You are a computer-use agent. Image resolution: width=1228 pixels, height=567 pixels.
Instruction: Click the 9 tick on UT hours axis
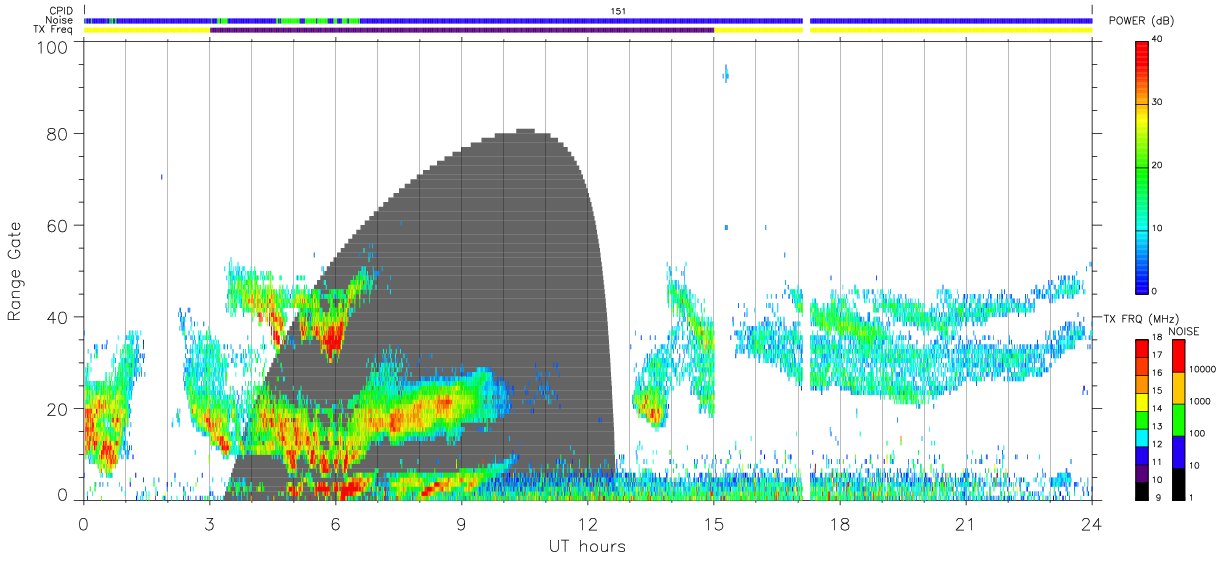[462, 523]
